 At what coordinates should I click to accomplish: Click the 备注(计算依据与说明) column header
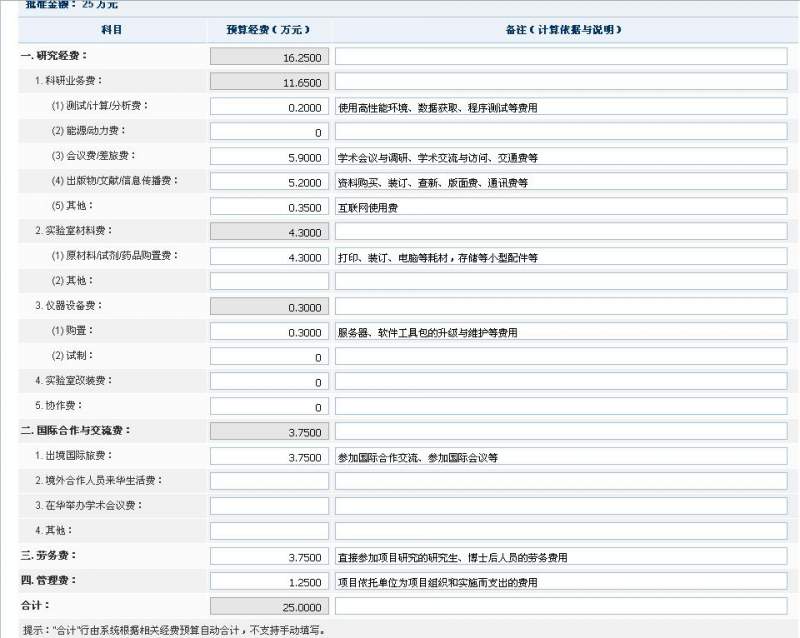(563, 30)
